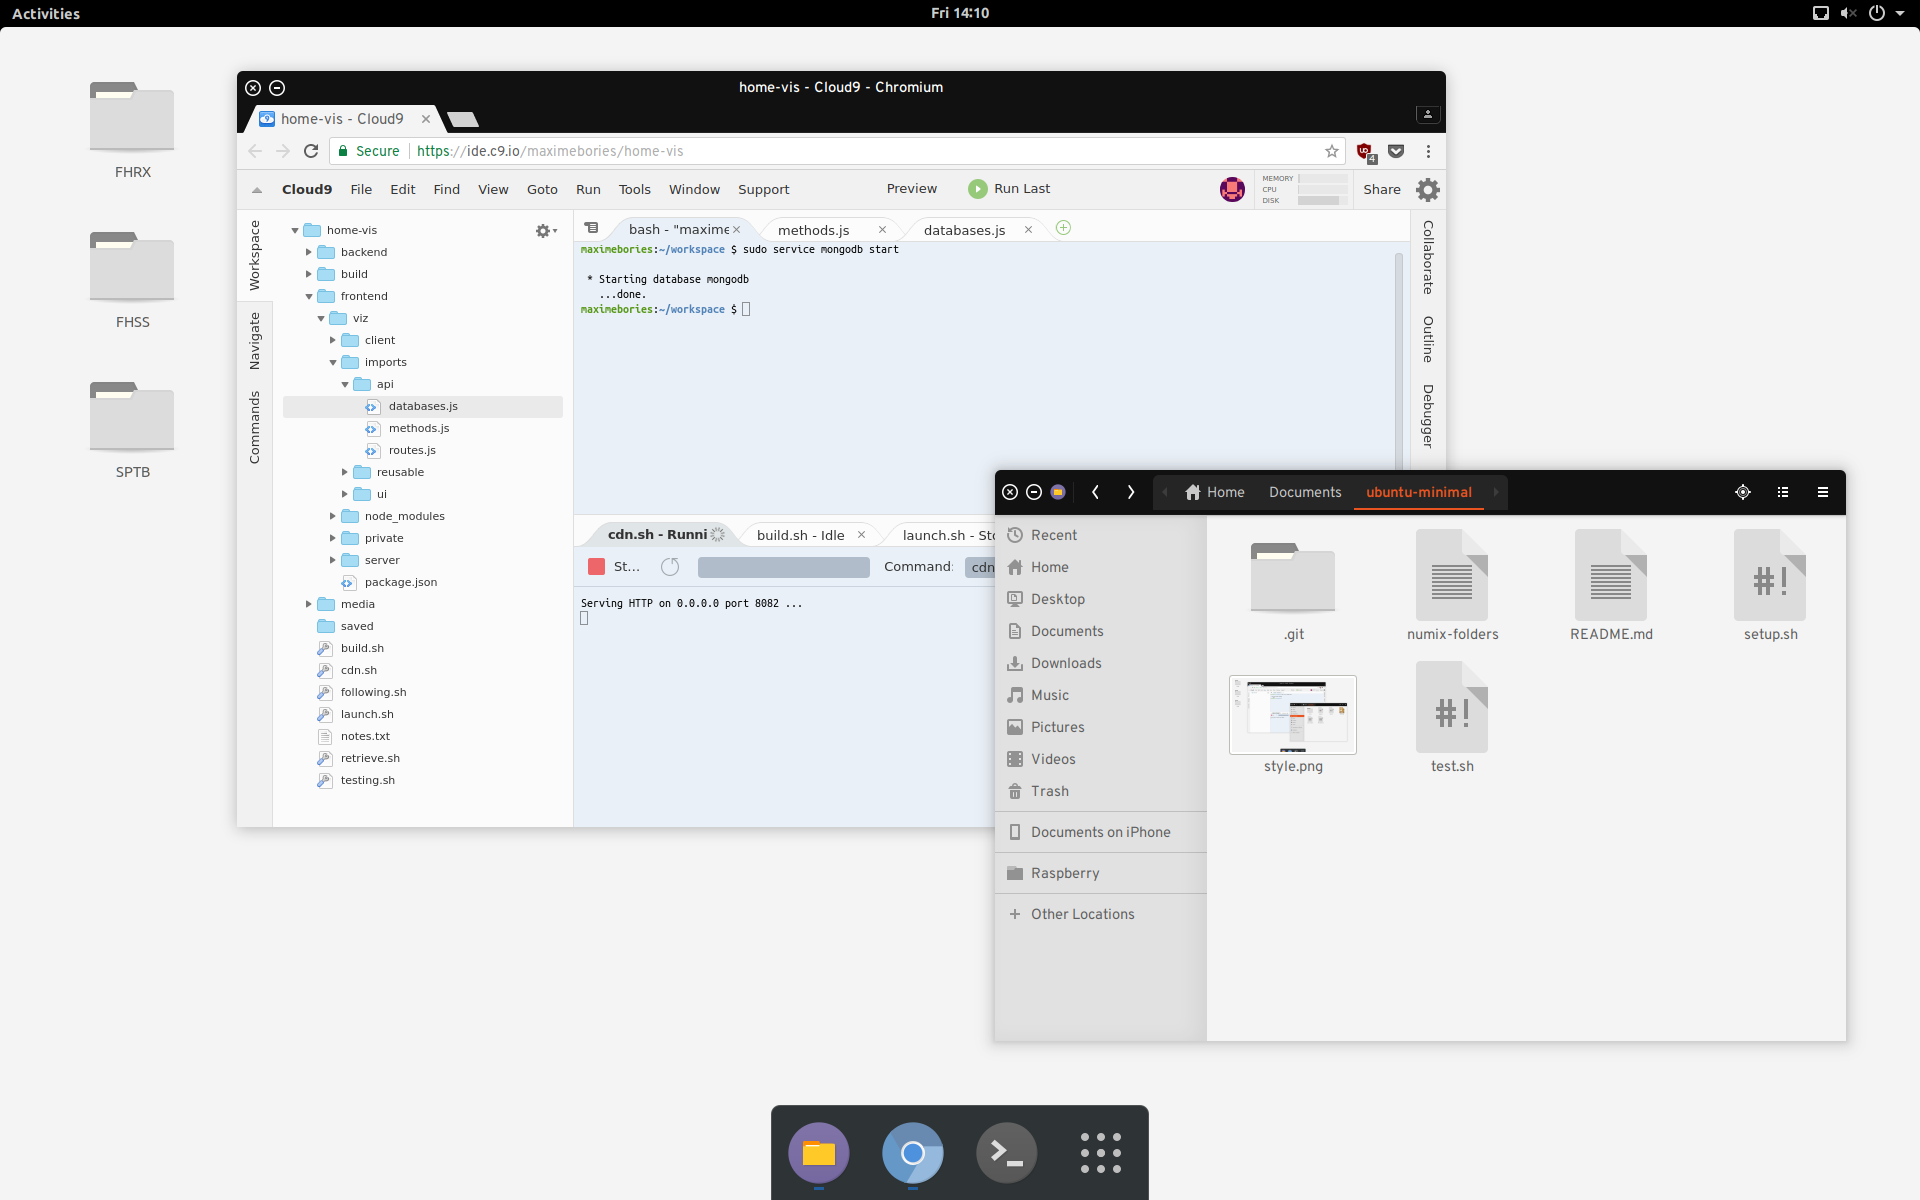Click the red Stop process button

tap(597, 567)
